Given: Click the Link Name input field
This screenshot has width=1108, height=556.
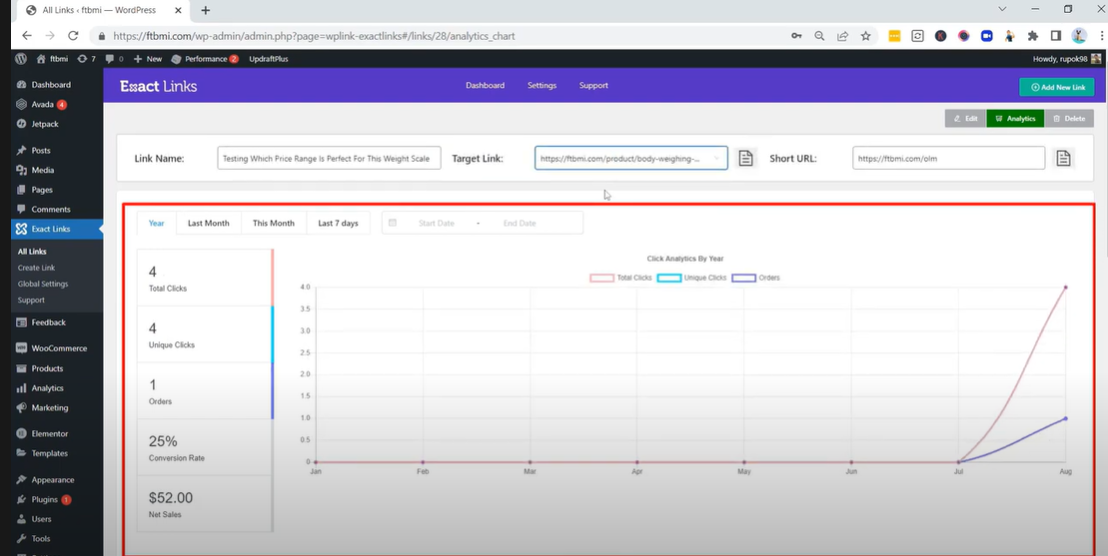Looking at the screenshot, I should pyautogui.click(x=329, y=158).
